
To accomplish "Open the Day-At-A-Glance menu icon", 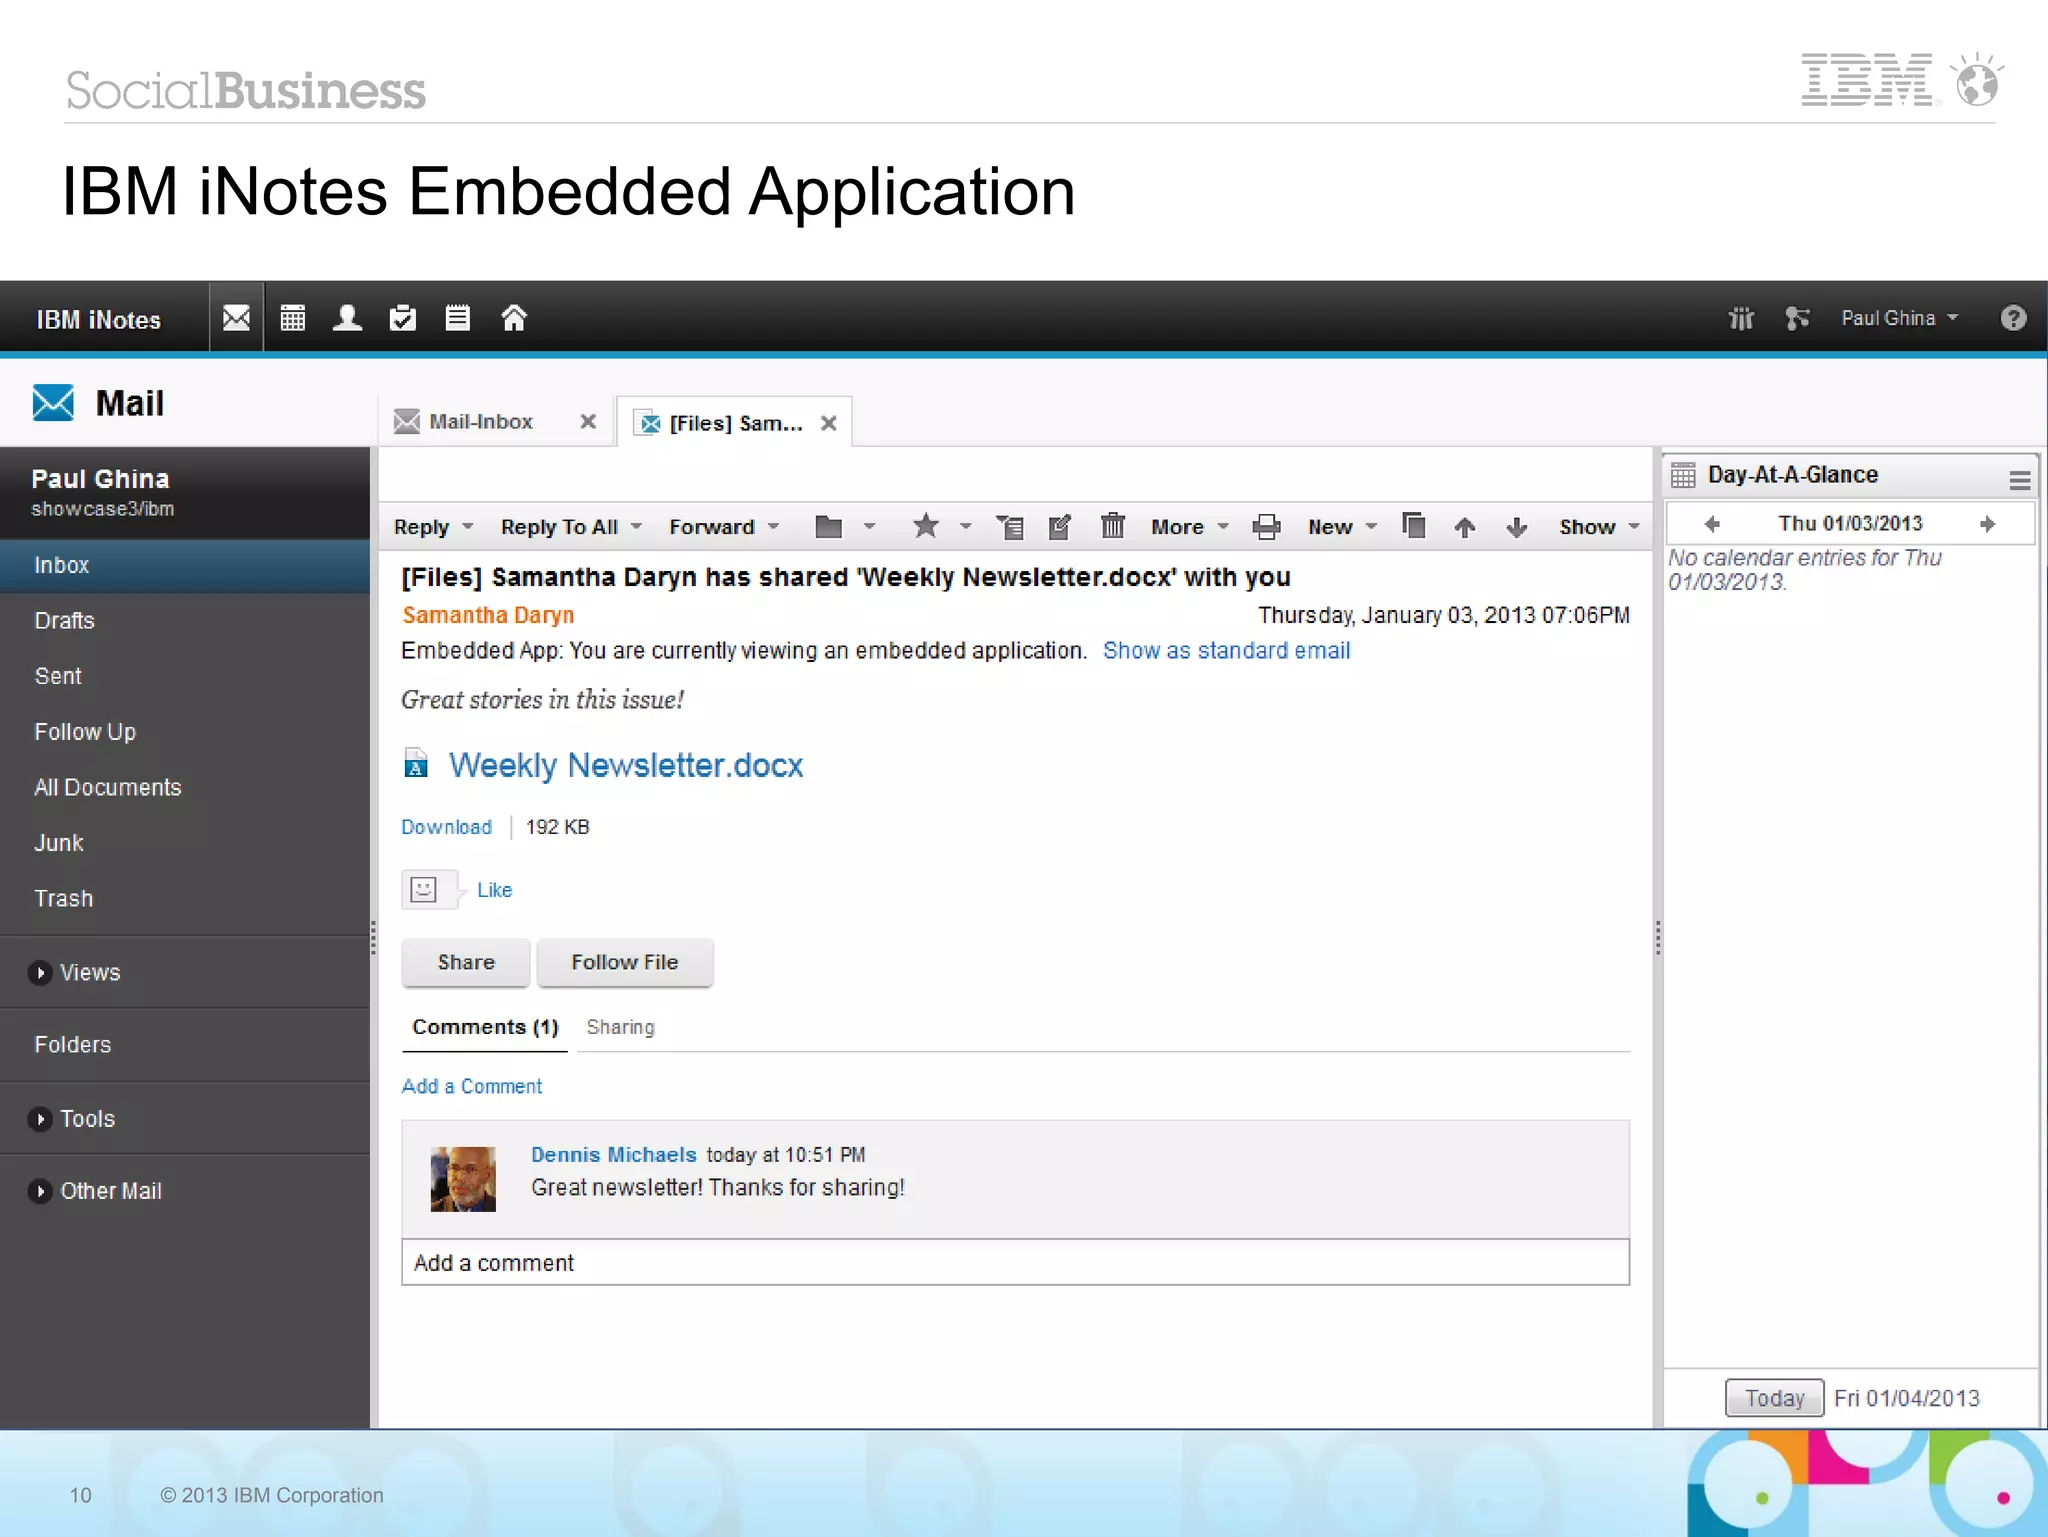I will [2019, 480].
